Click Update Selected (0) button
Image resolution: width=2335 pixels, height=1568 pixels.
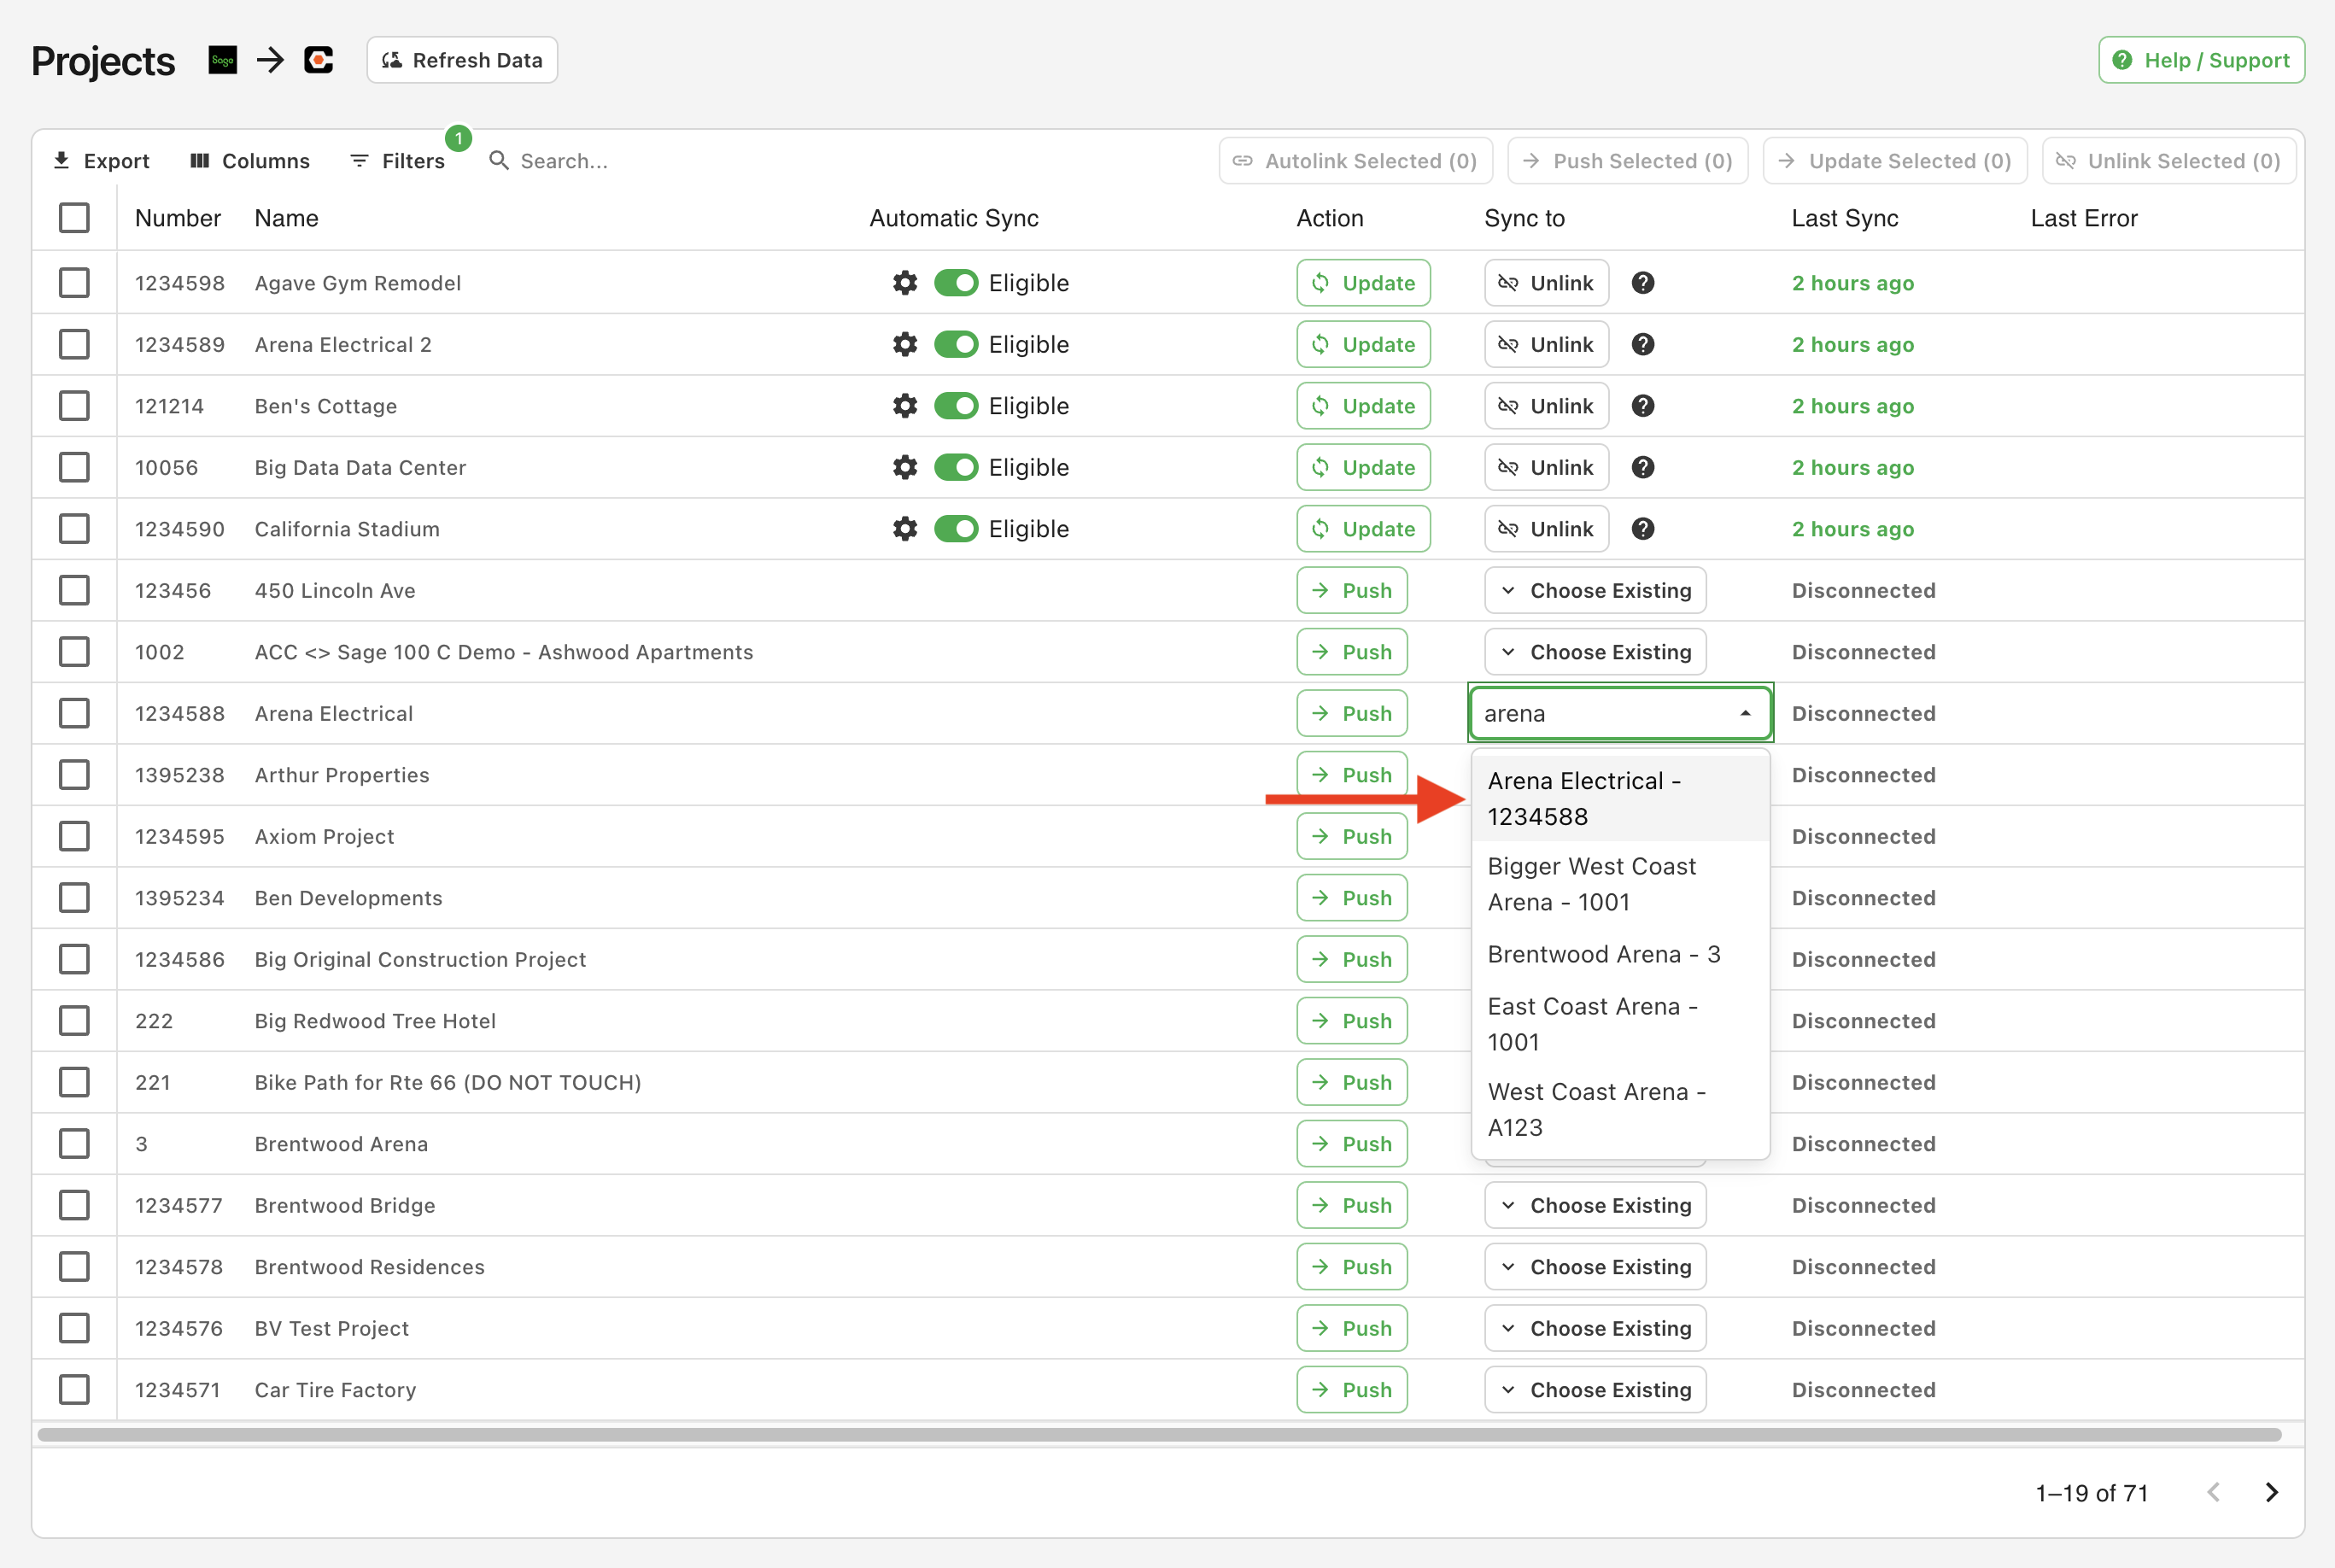pyautogui.click(x=1894, y=161)
